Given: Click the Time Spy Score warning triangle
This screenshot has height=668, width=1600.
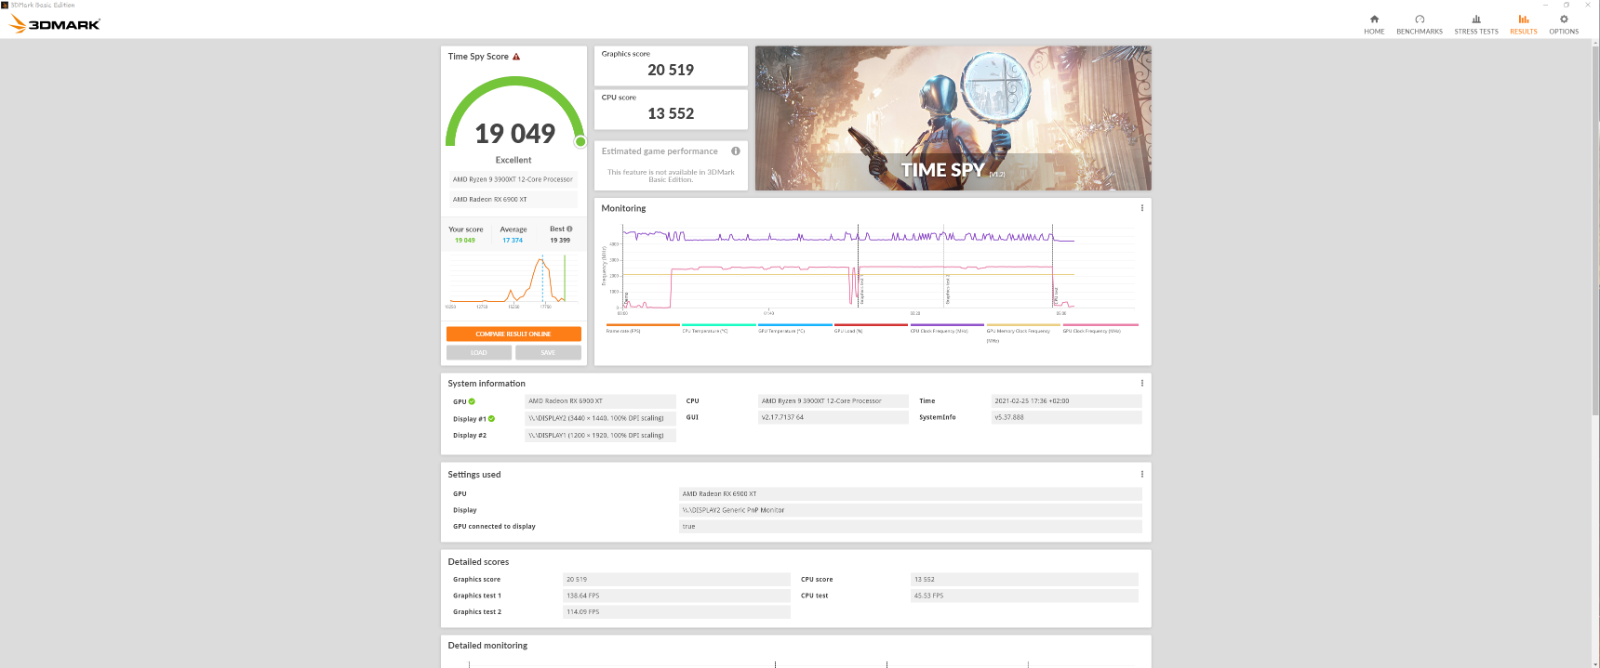Looking at the screenshot, I should tap(516, 57).
